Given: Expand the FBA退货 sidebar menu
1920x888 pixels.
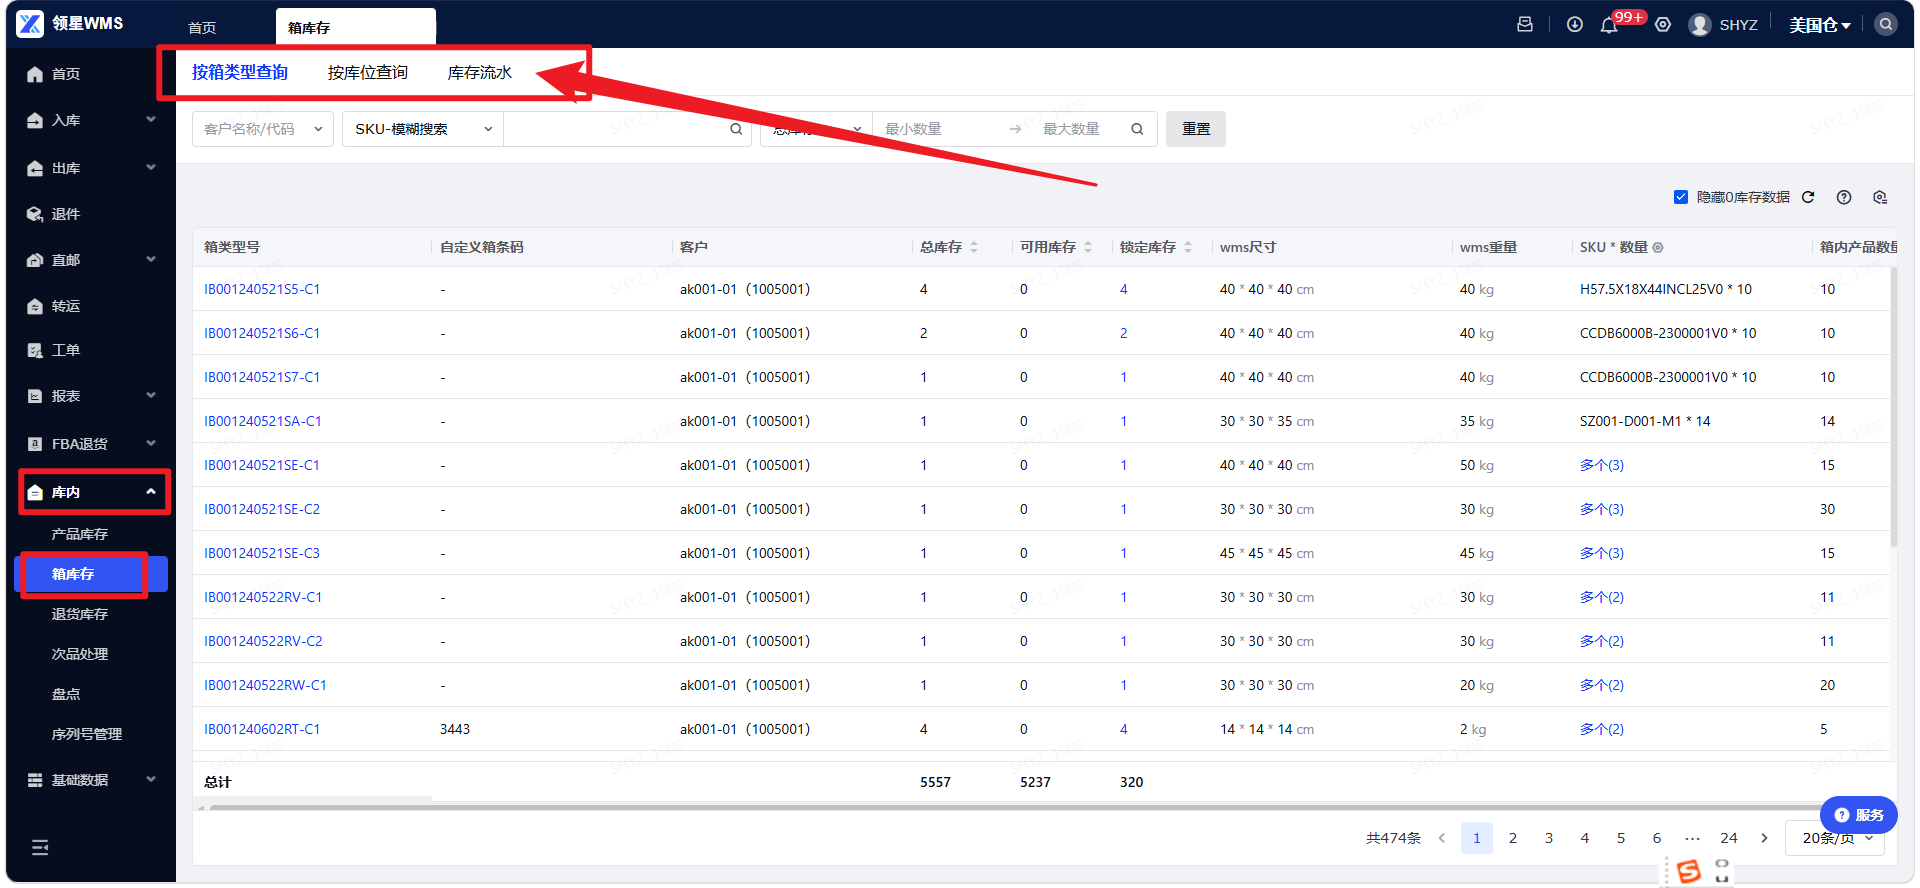Looking at the screenshot, I should 91,444.
